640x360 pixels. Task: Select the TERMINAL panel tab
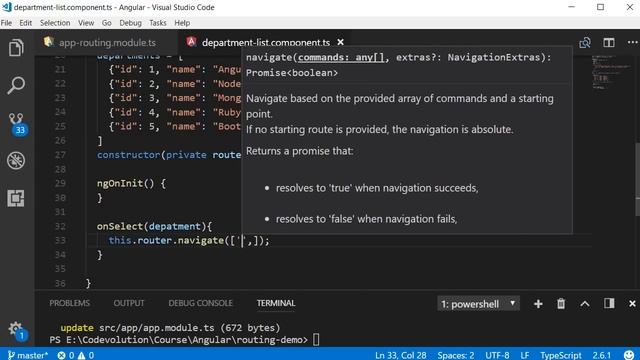pyautogui.click(x=276, y=303)
